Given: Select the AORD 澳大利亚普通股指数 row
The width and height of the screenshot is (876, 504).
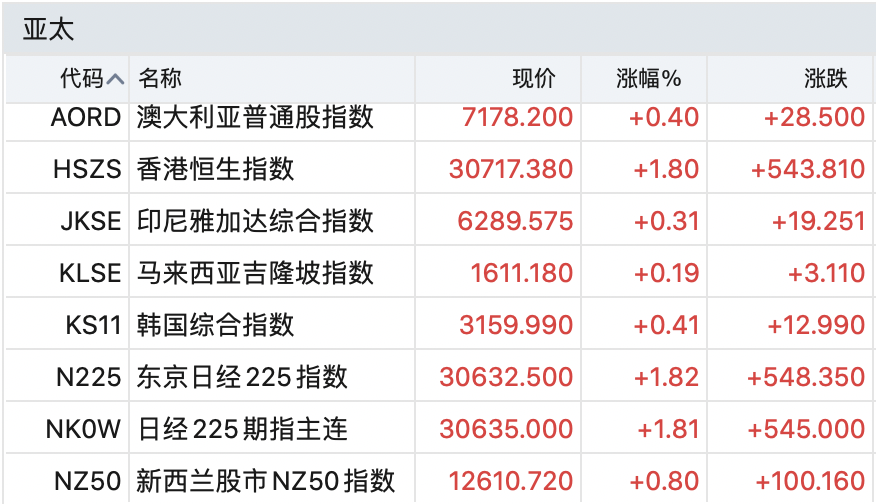Looking at the screenshot, I should pos(439,117).
